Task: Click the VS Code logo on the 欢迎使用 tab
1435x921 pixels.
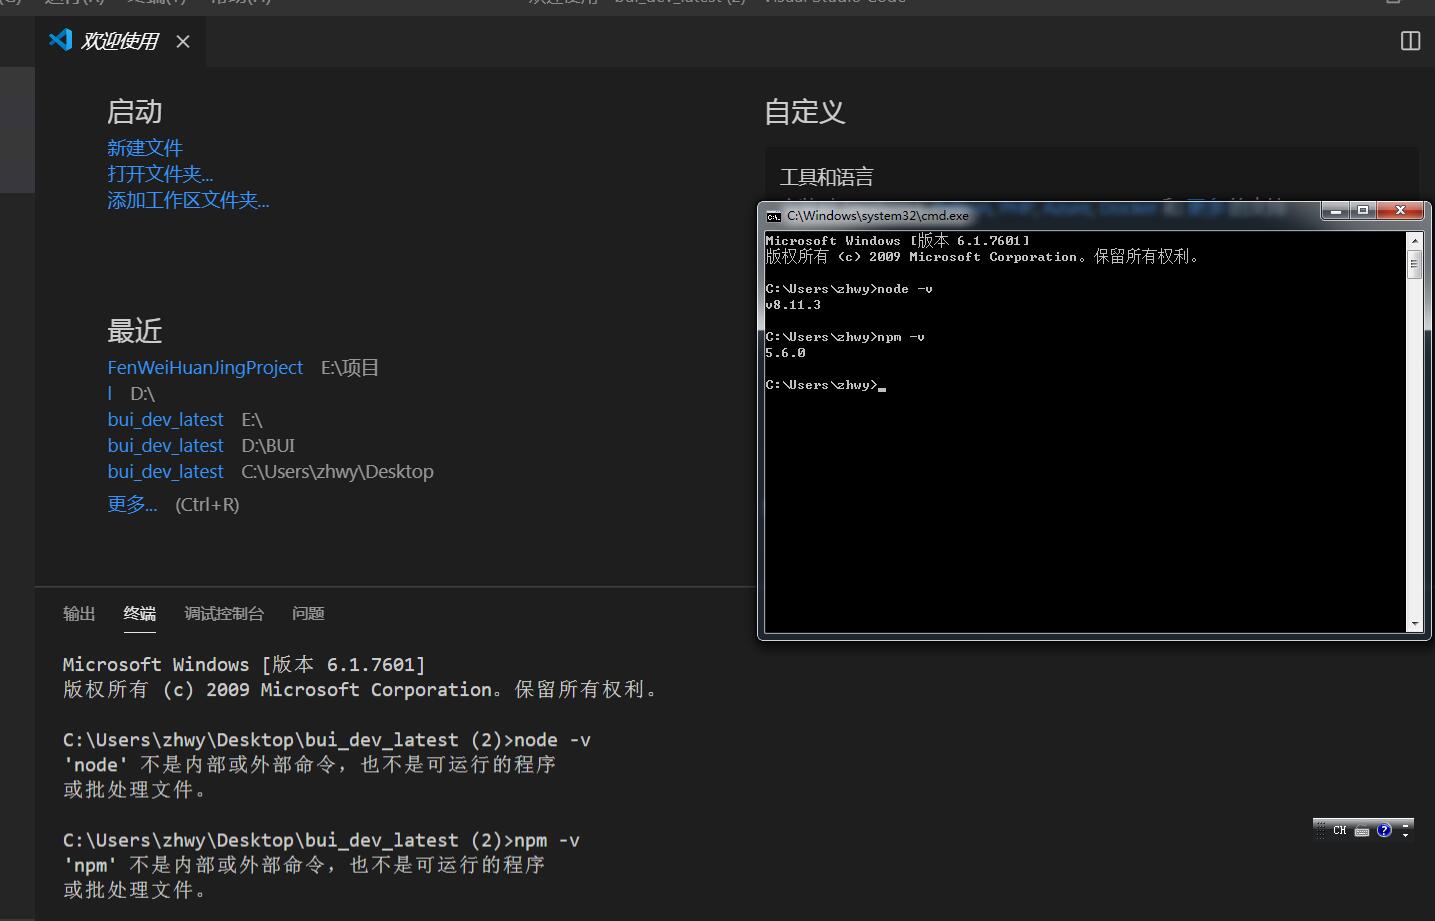Action: pyautogui.click(x=61, y=40)
